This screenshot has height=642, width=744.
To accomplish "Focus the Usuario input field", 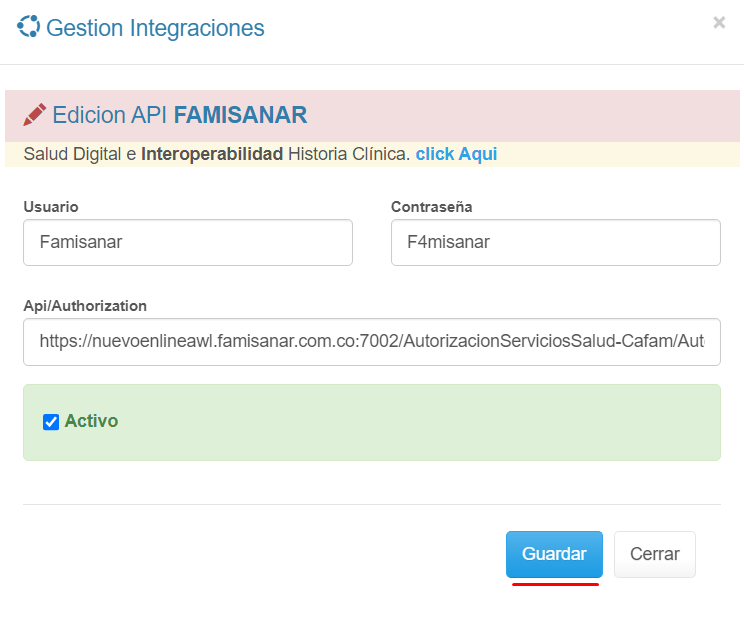I will tap(188, 243).
